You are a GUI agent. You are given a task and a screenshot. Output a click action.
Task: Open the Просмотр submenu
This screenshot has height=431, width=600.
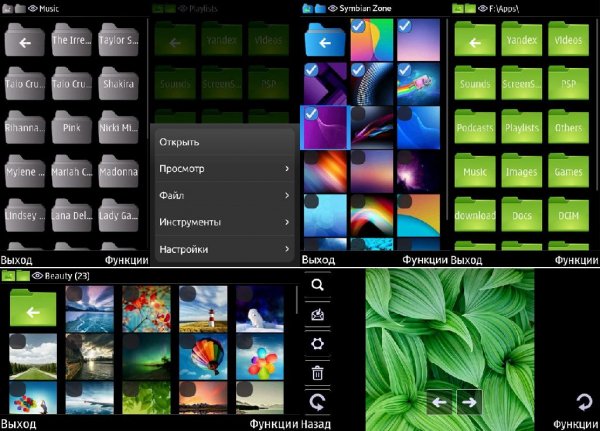pyautogui.click(x=224, y=168)
